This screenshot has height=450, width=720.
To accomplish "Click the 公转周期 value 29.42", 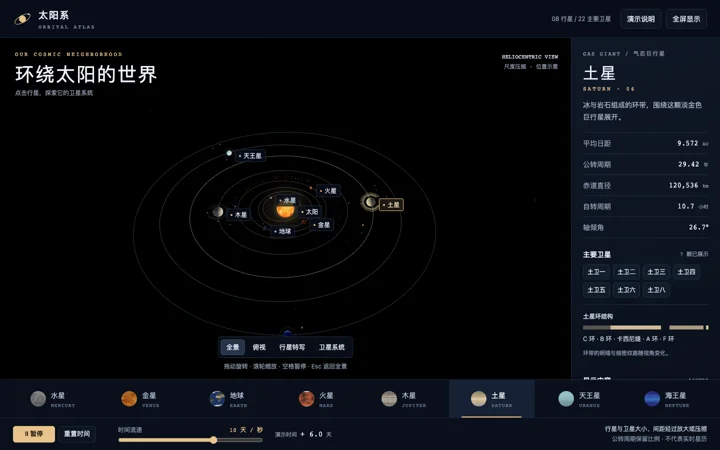I will click(689, 164).
